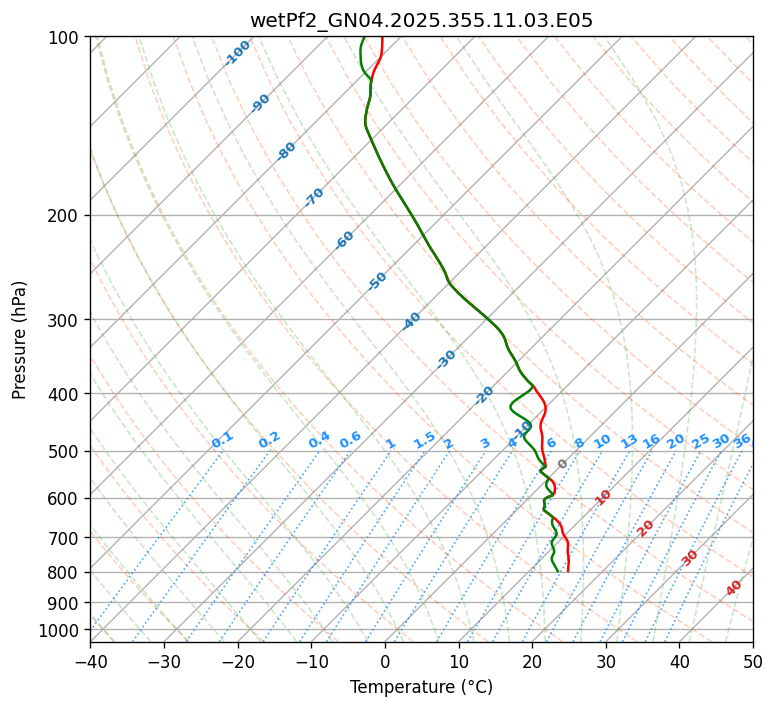The image size is (775, 708).
Task: Select the 1000 pressure axis tick label
Action: (61, 630)
